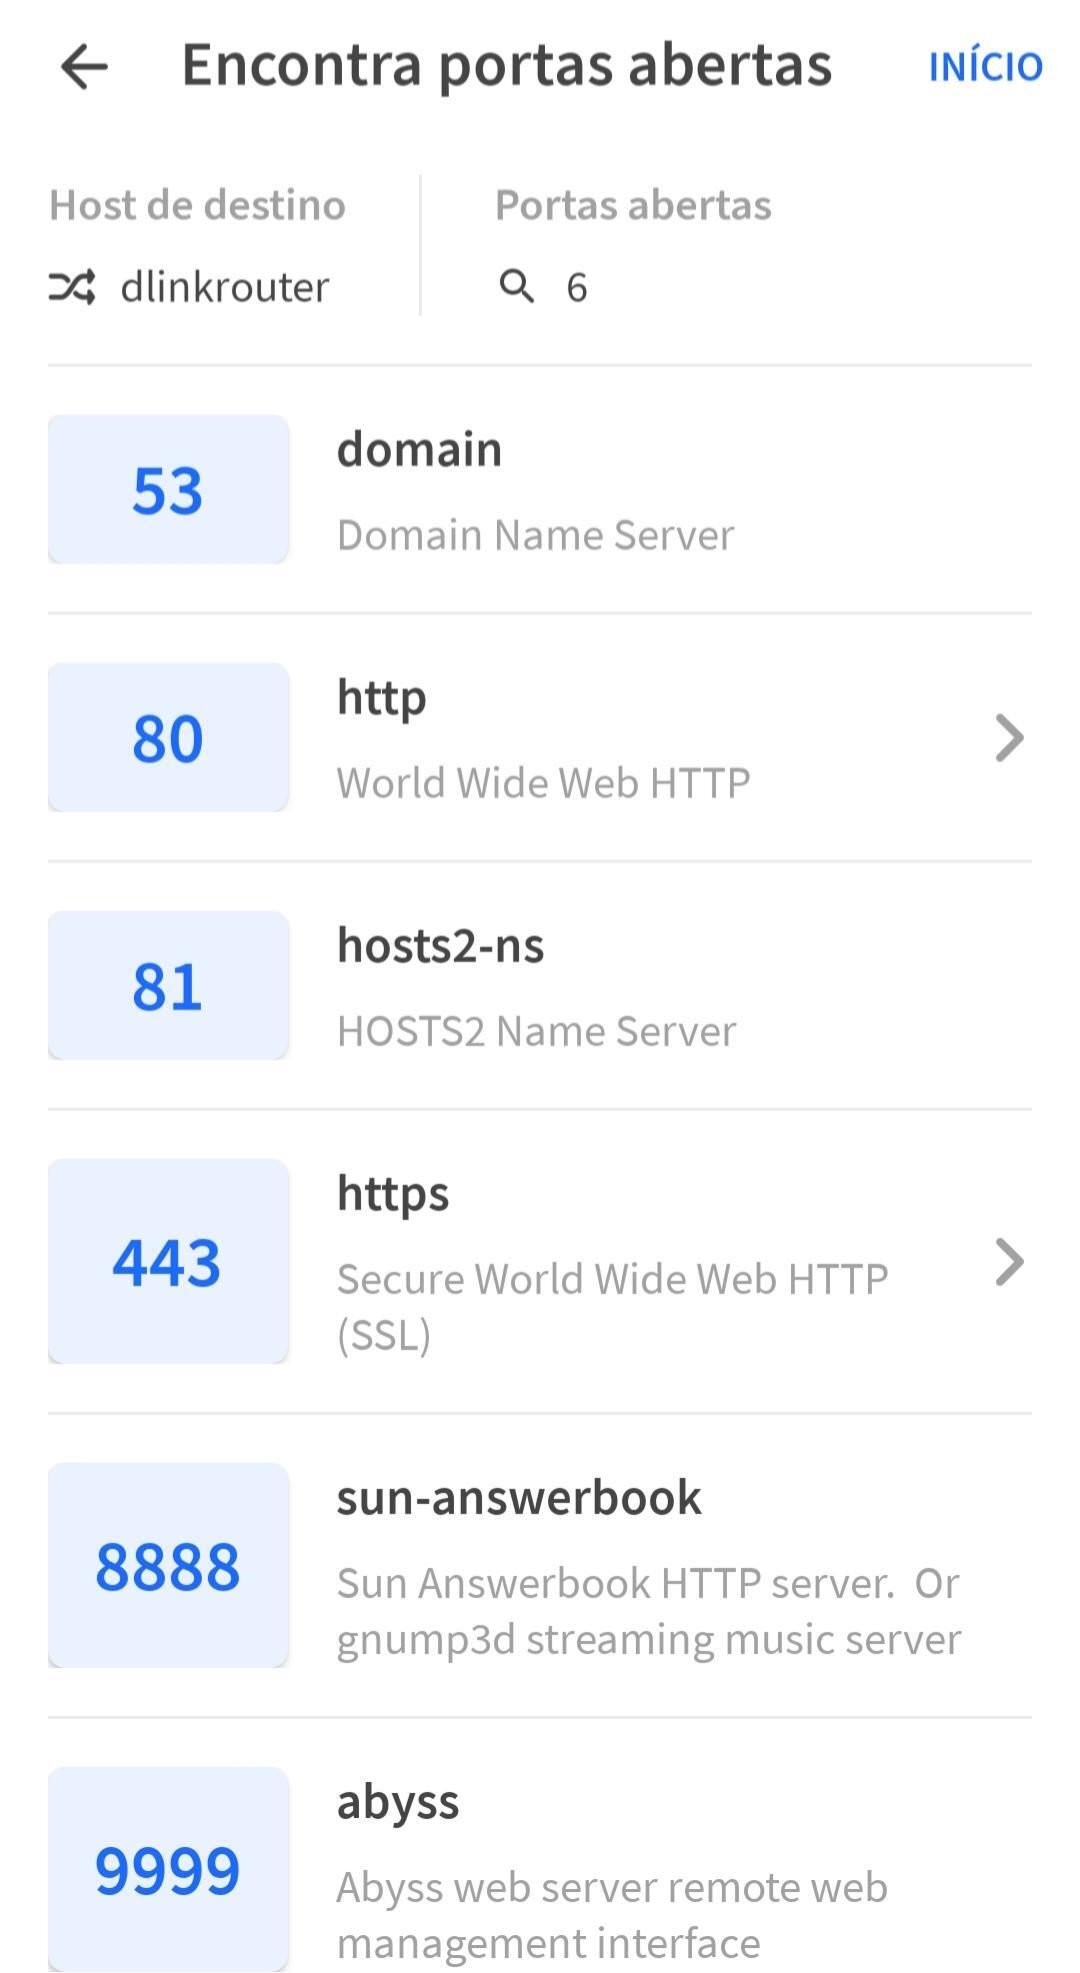Expand the https row chevron
1080x1973 pixels.
pyautogui.click(x=1009, y=1261)
